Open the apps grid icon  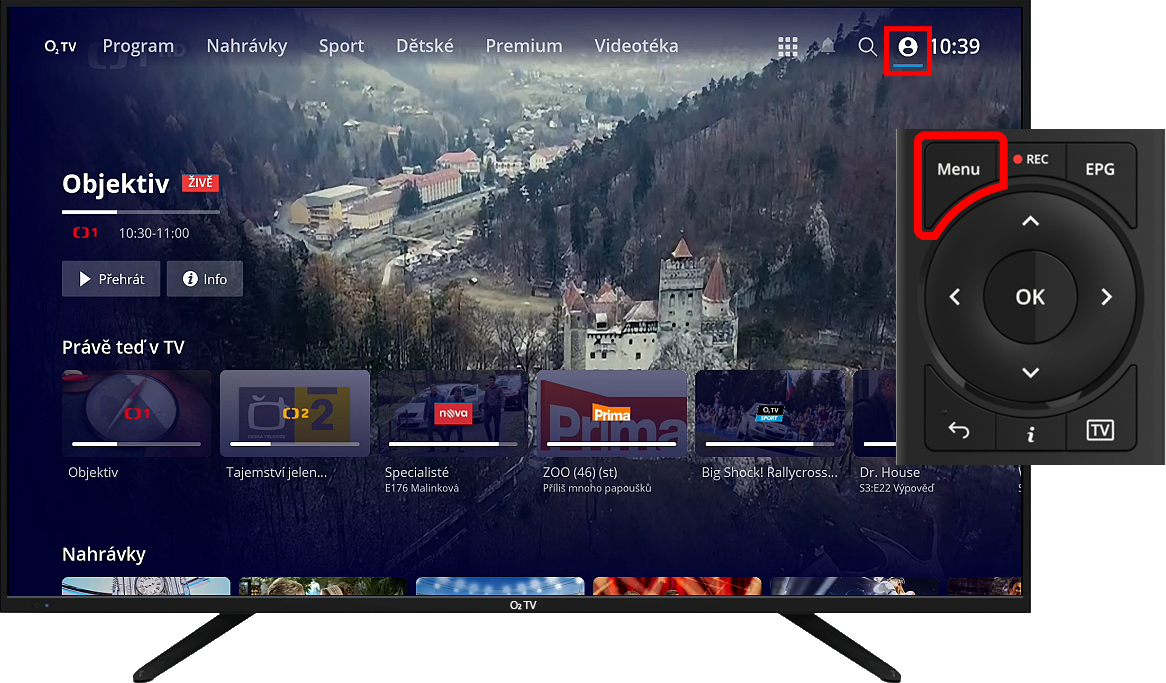point(788,47)
